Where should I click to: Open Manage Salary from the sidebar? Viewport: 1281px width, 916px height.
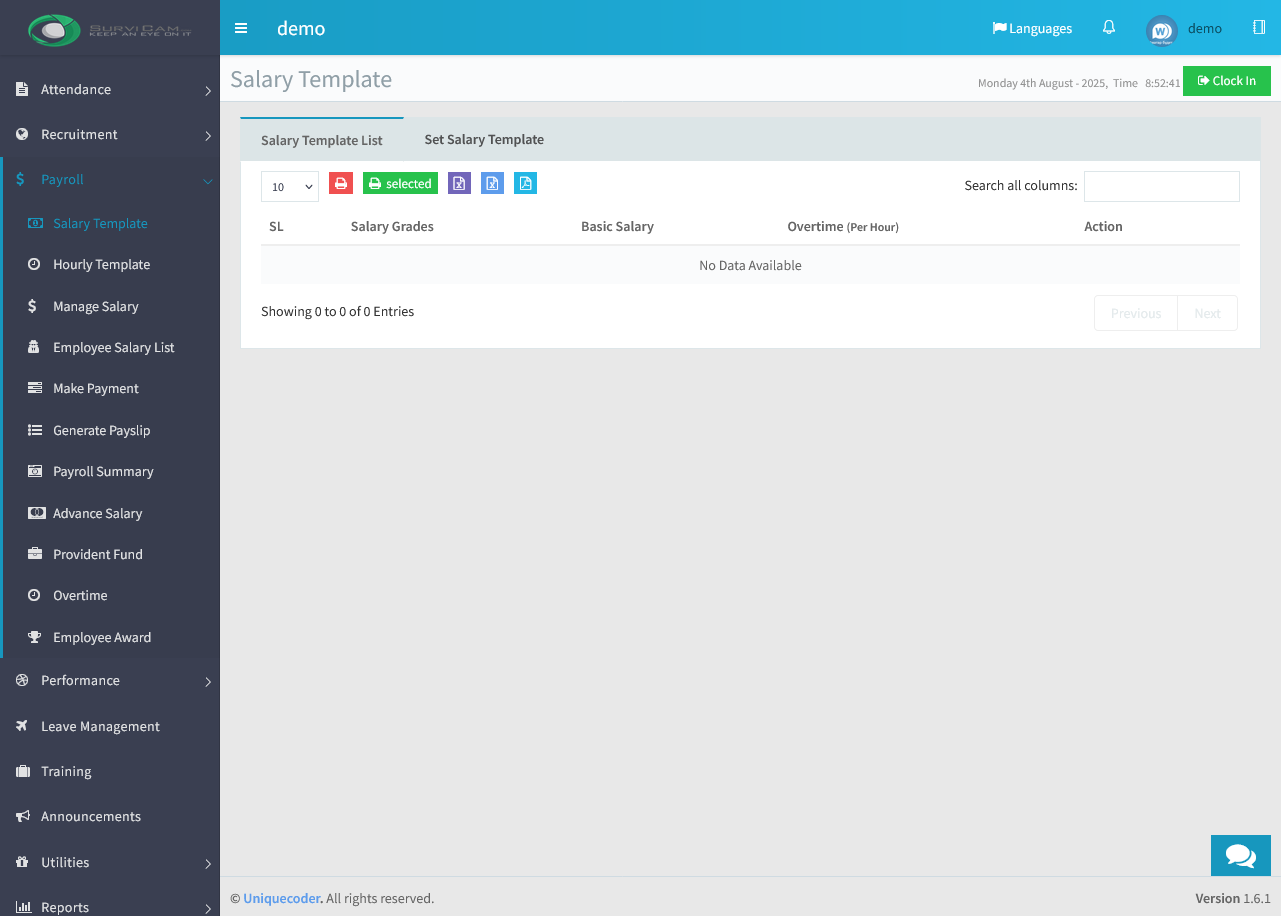click(110, 307)
